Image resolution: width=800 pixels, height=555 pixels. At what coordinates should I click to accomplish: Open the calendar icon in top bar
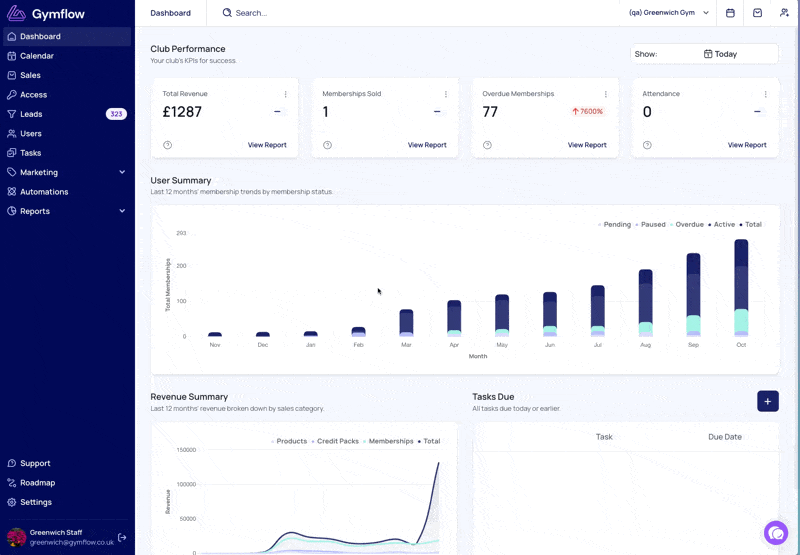[730, 13]
